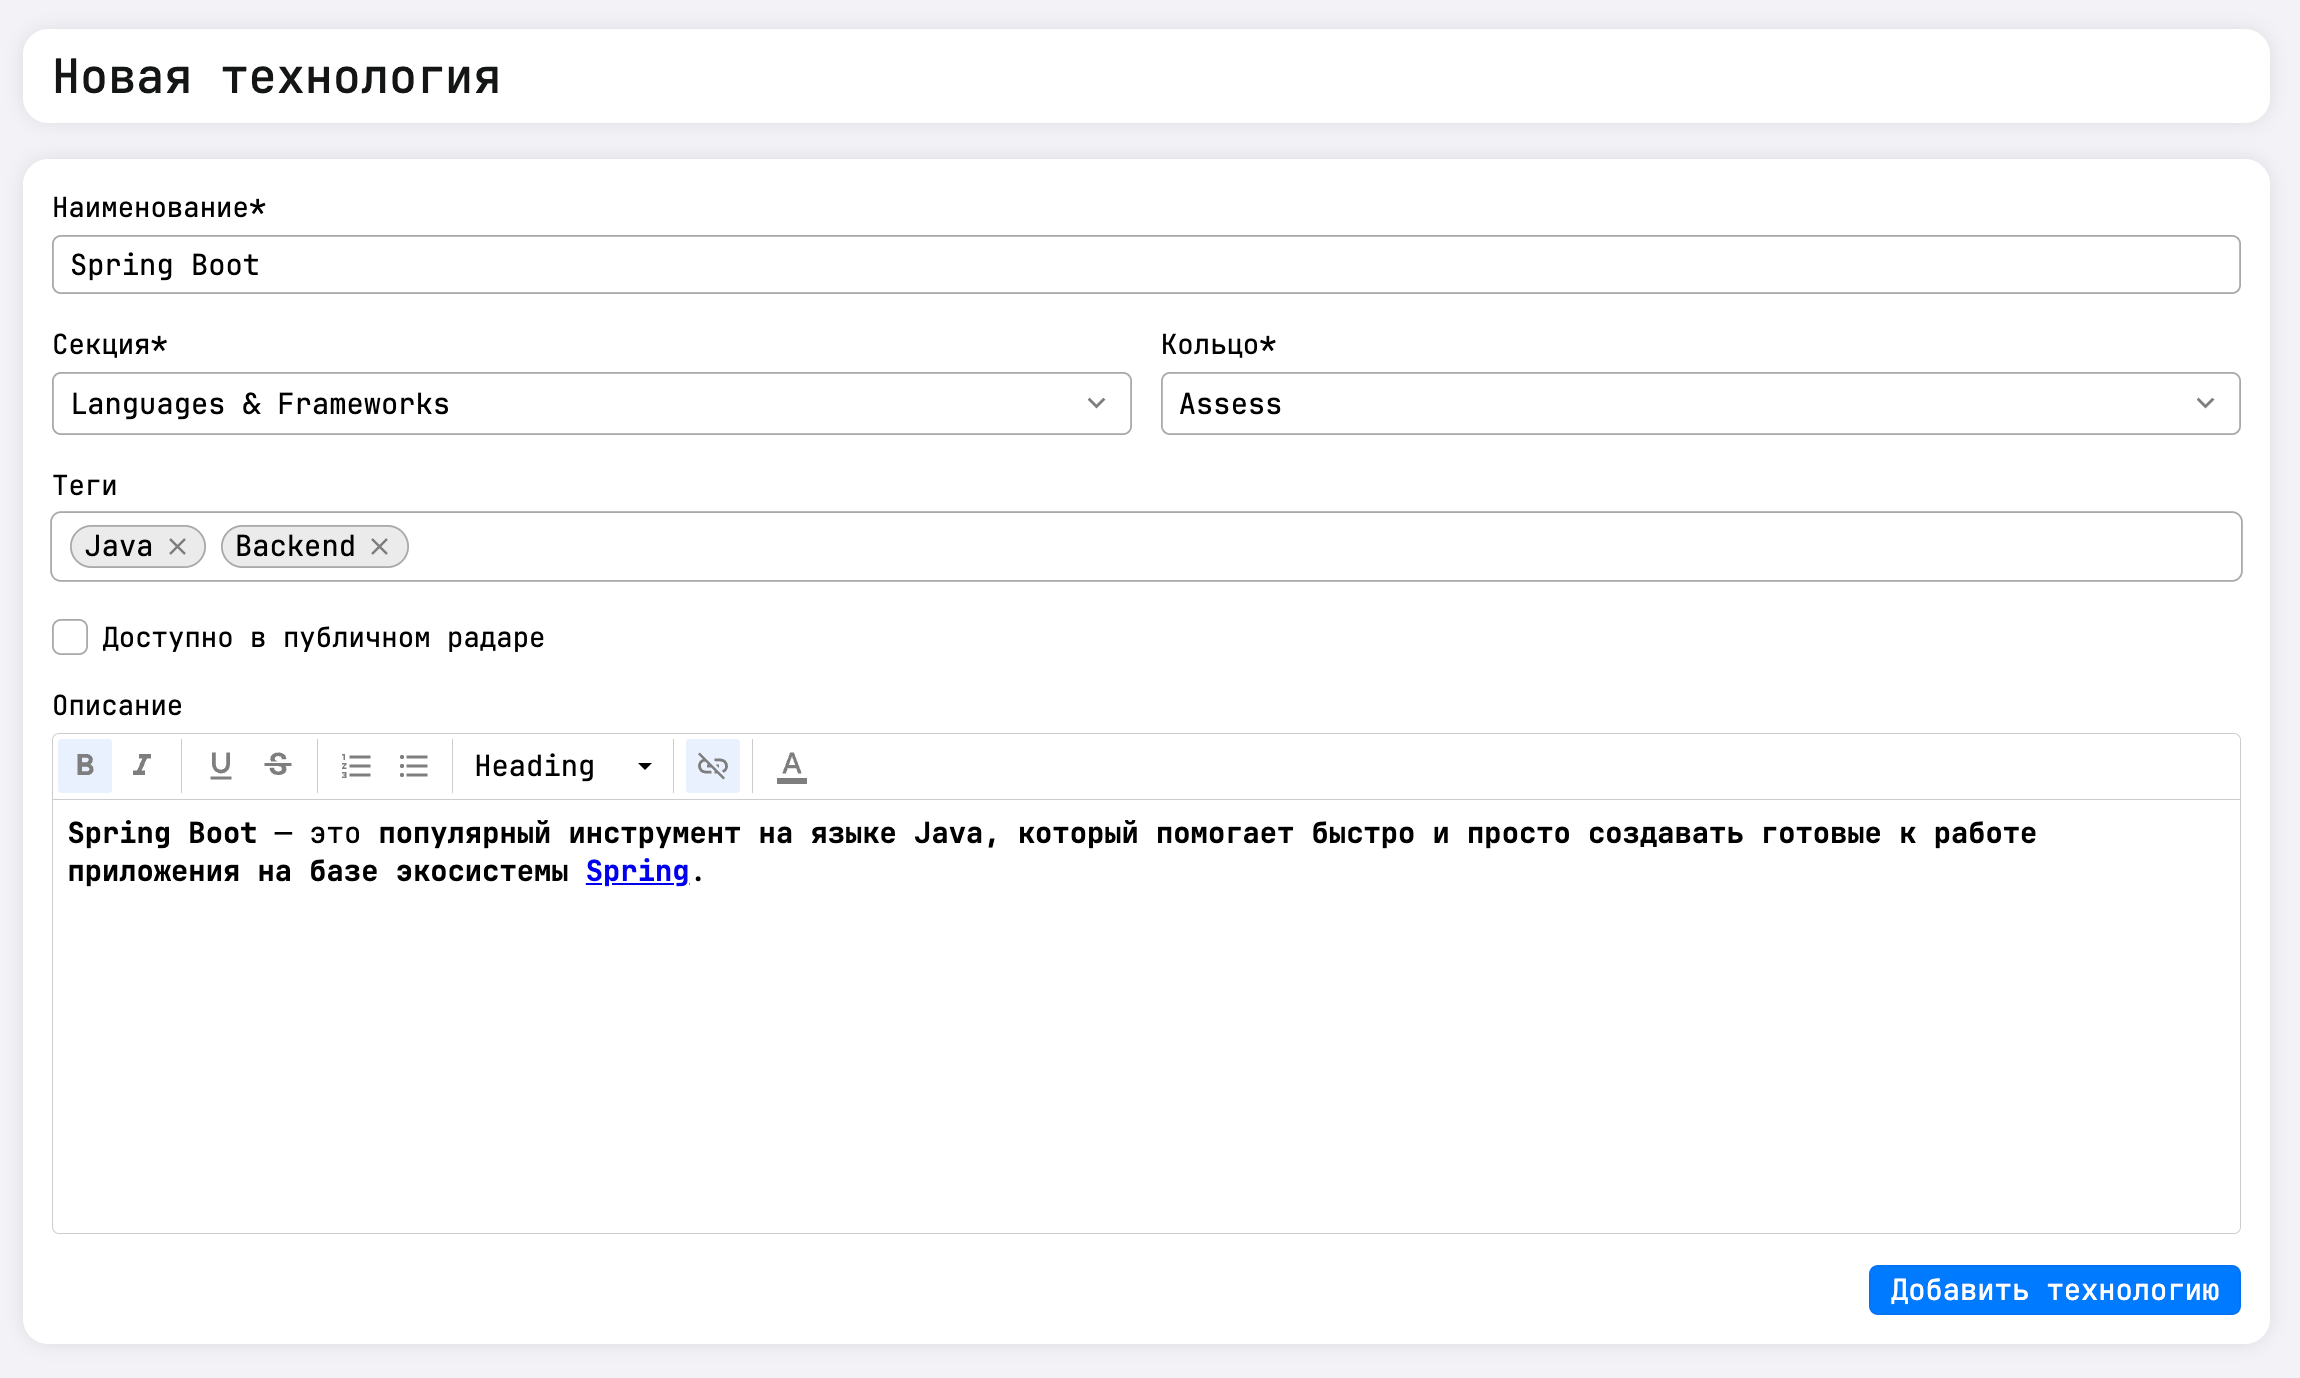2300x1378 pixels.
Task: Open the Секция dropdown
Action: point(592,404)
